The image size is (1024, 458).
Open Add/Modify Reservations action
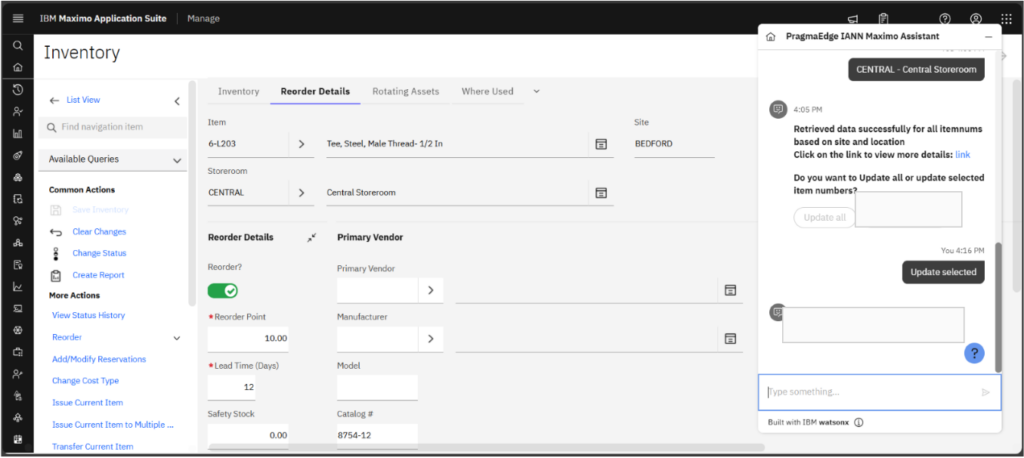tap(99, 359)
